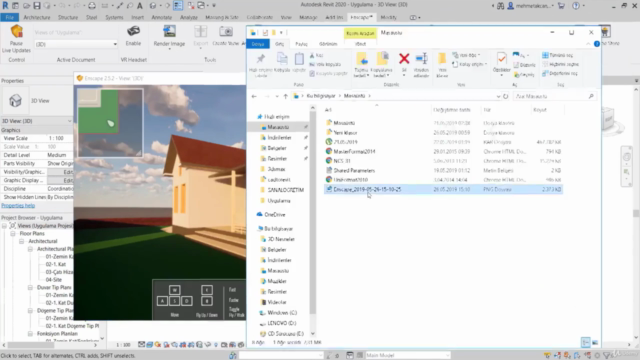The image size is (640, 360).
Task: Click OneDrive in navigation pane
Action: 274,214
